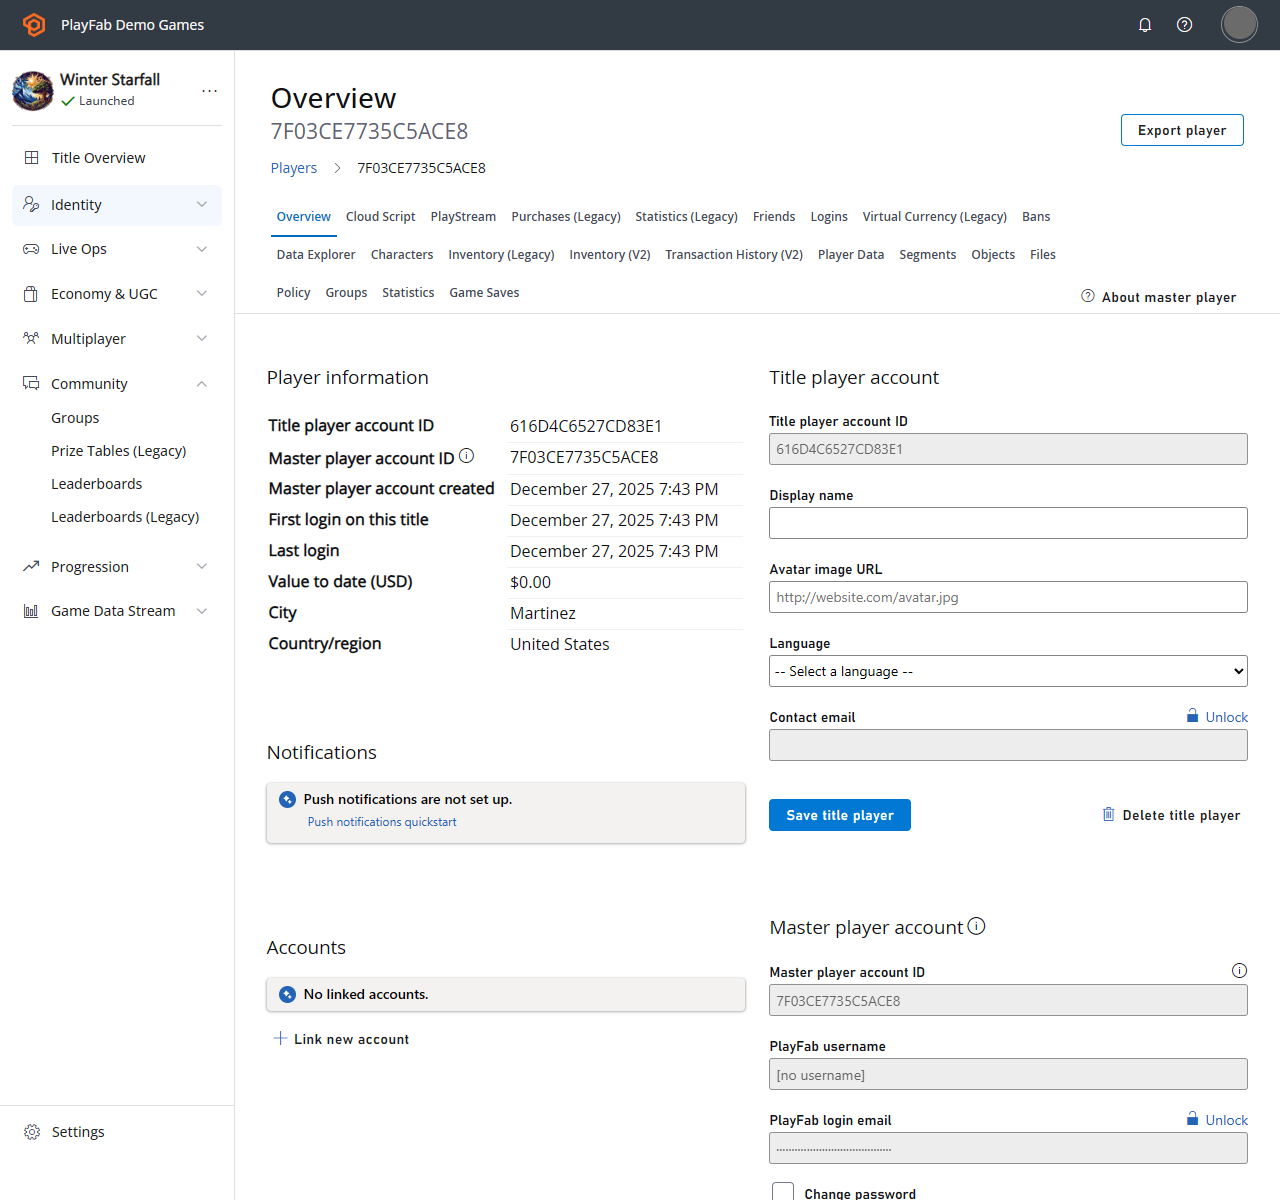Click info icon above the master account ID field
The height and width of the screenshot is (1200, 1280).
tap(1239, 970)
